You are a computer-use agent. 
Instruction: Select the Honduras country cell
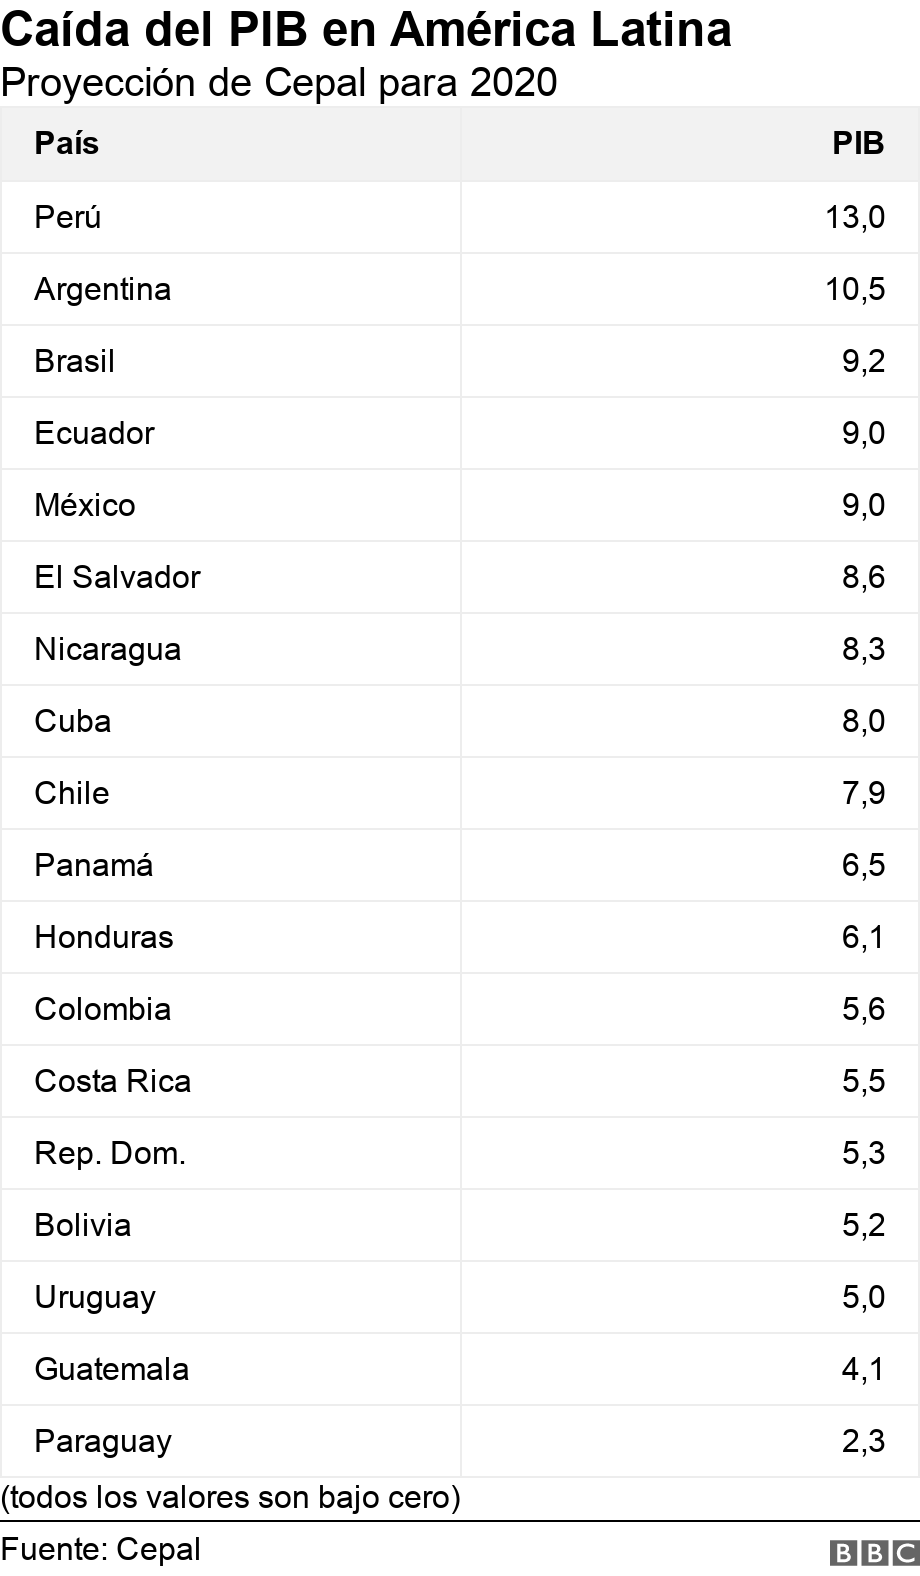tap(104, 937)
